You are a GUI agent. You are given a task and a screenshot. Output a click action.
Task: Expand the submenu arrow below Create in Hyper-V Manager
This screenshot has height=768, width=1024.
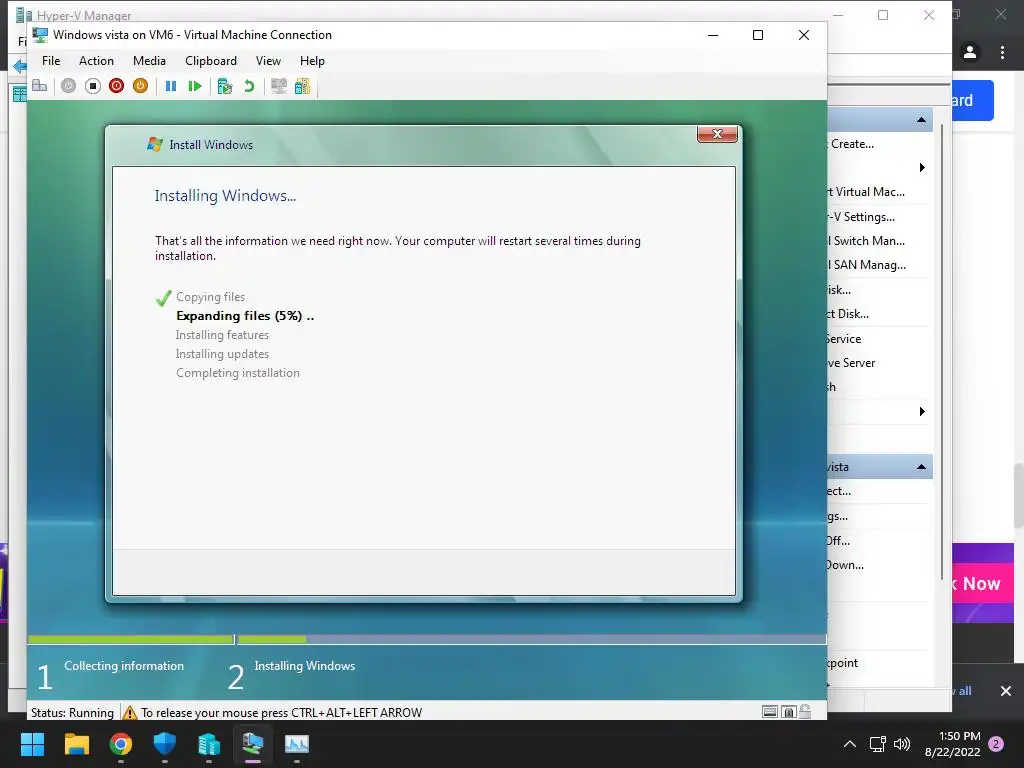(922, 168)
